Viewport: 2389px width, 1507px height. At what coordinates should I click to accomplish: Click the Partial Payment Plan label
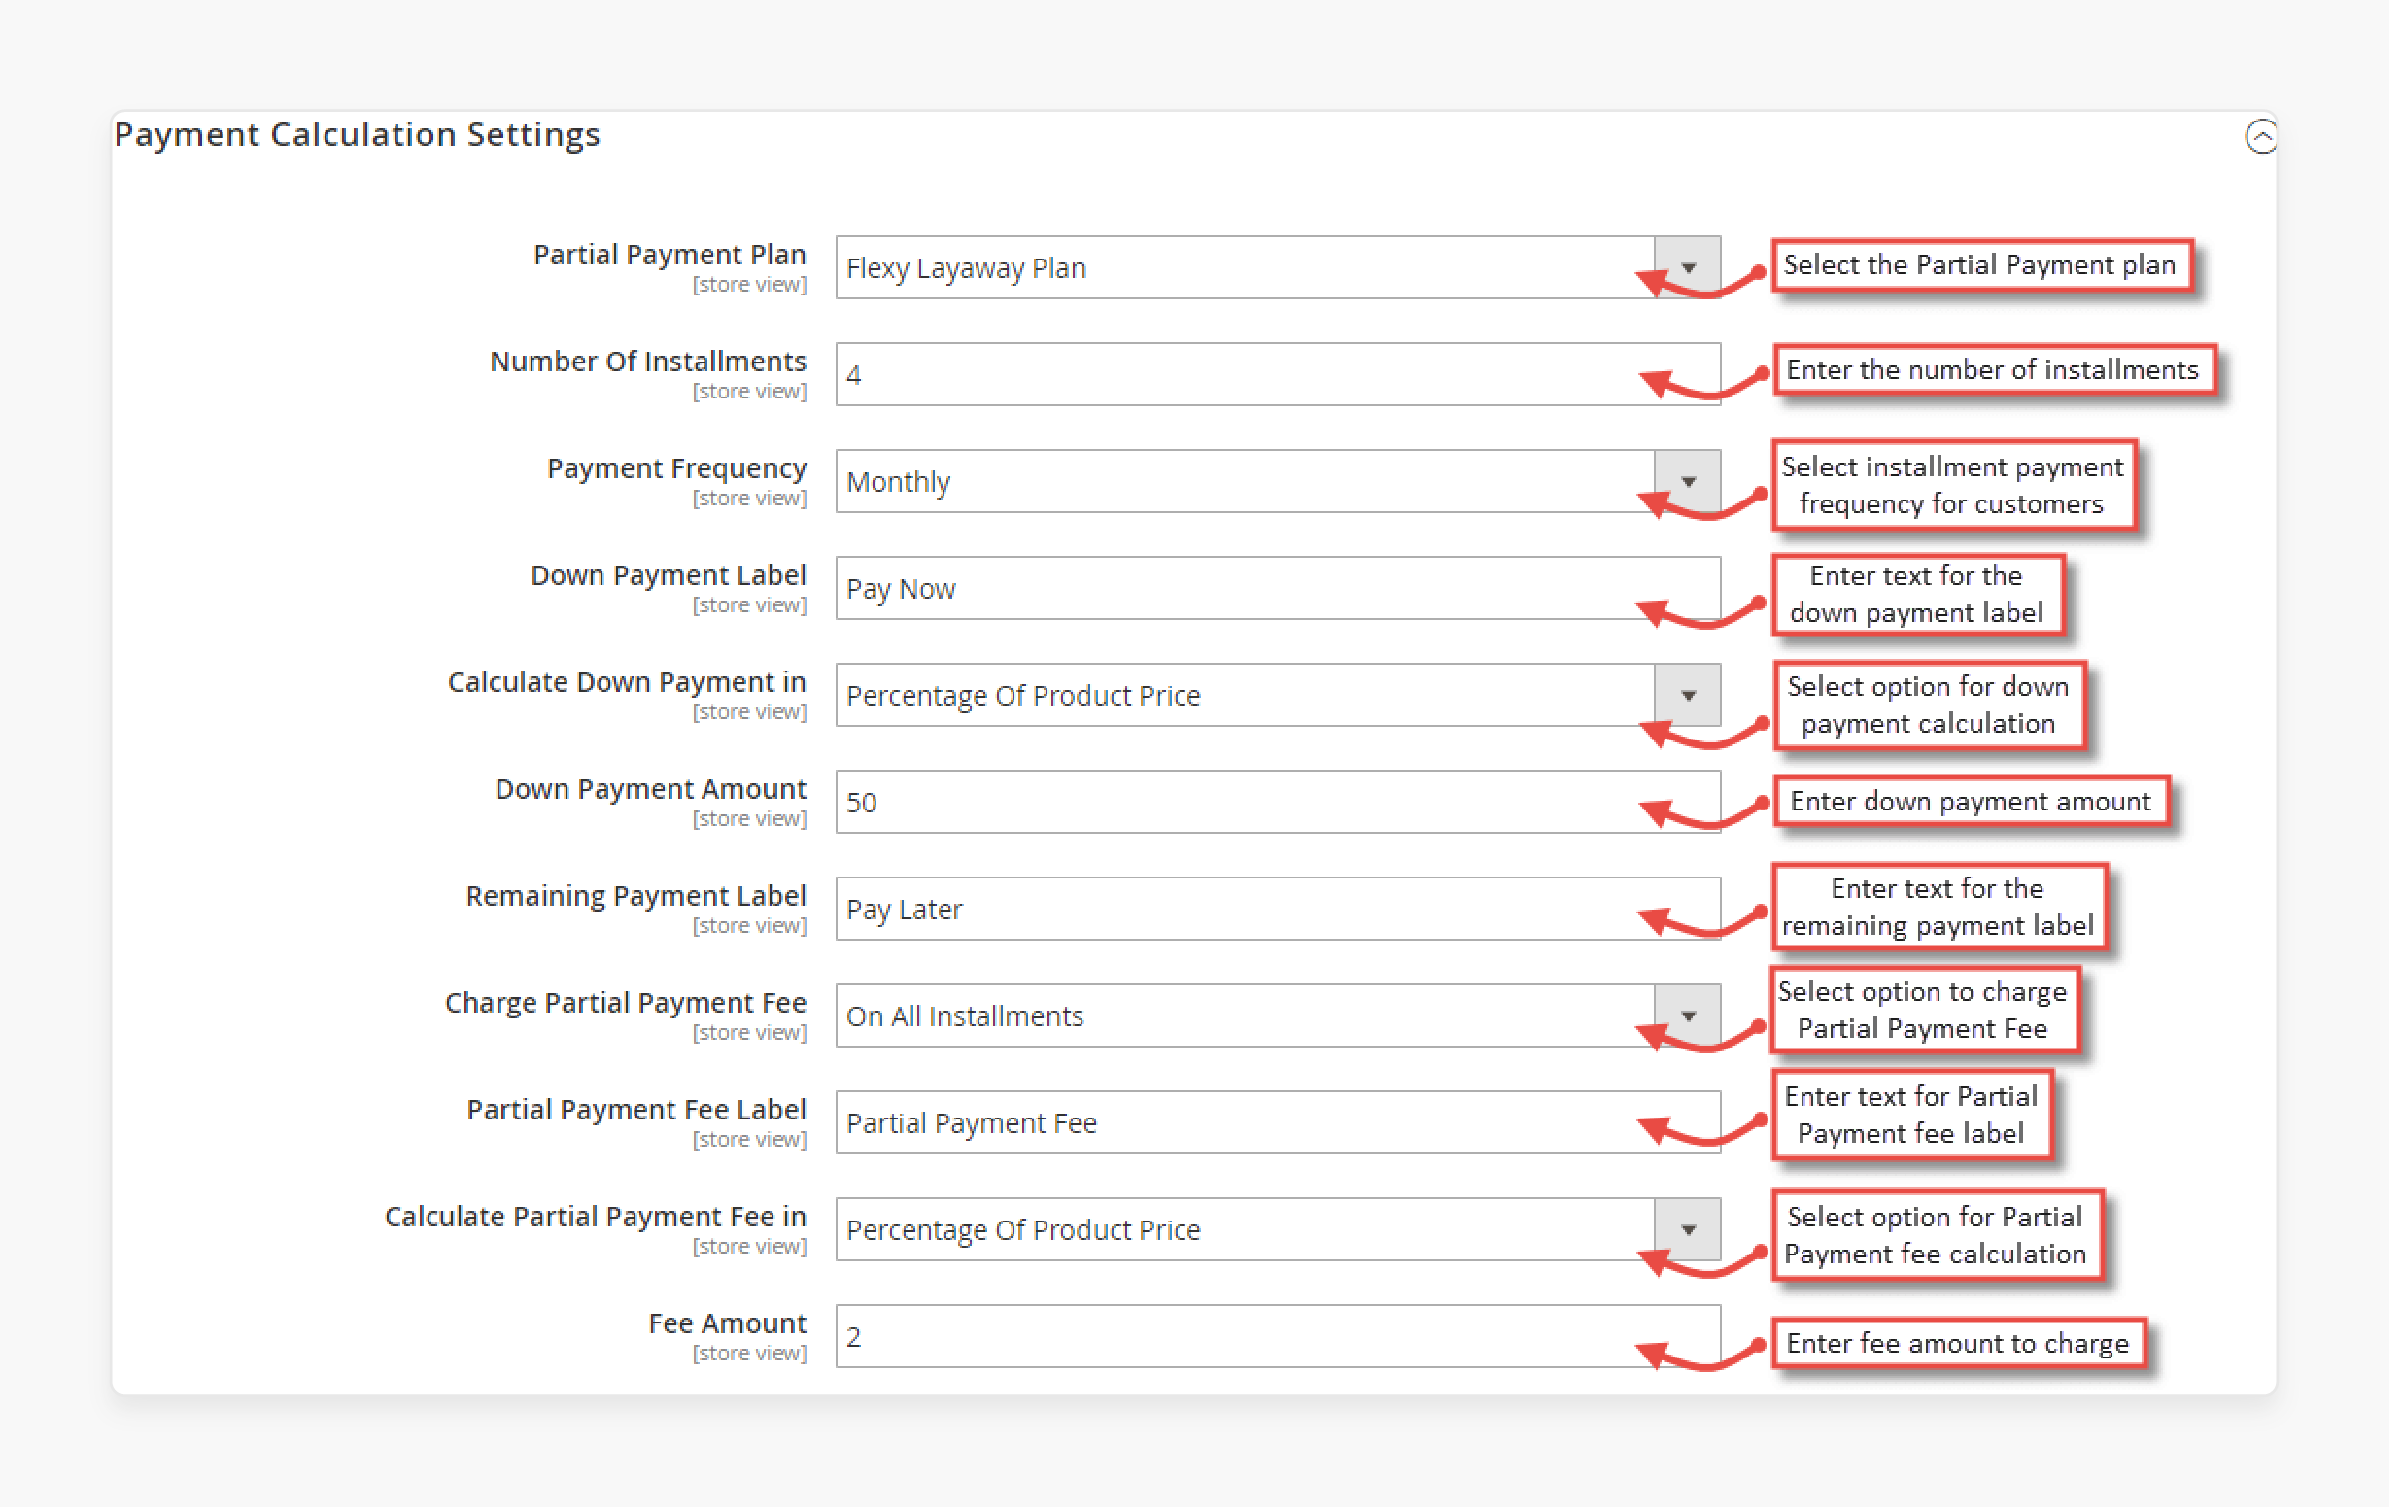click(x=670, y=255)
